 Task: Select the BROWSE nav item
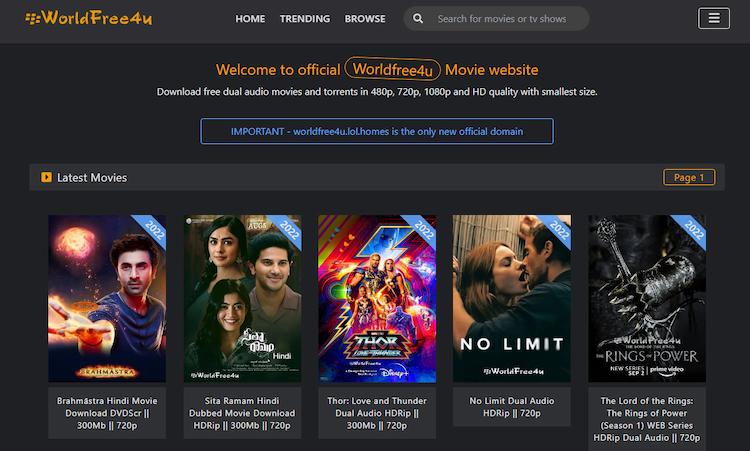pyautogui.click(x=365, y=18)
